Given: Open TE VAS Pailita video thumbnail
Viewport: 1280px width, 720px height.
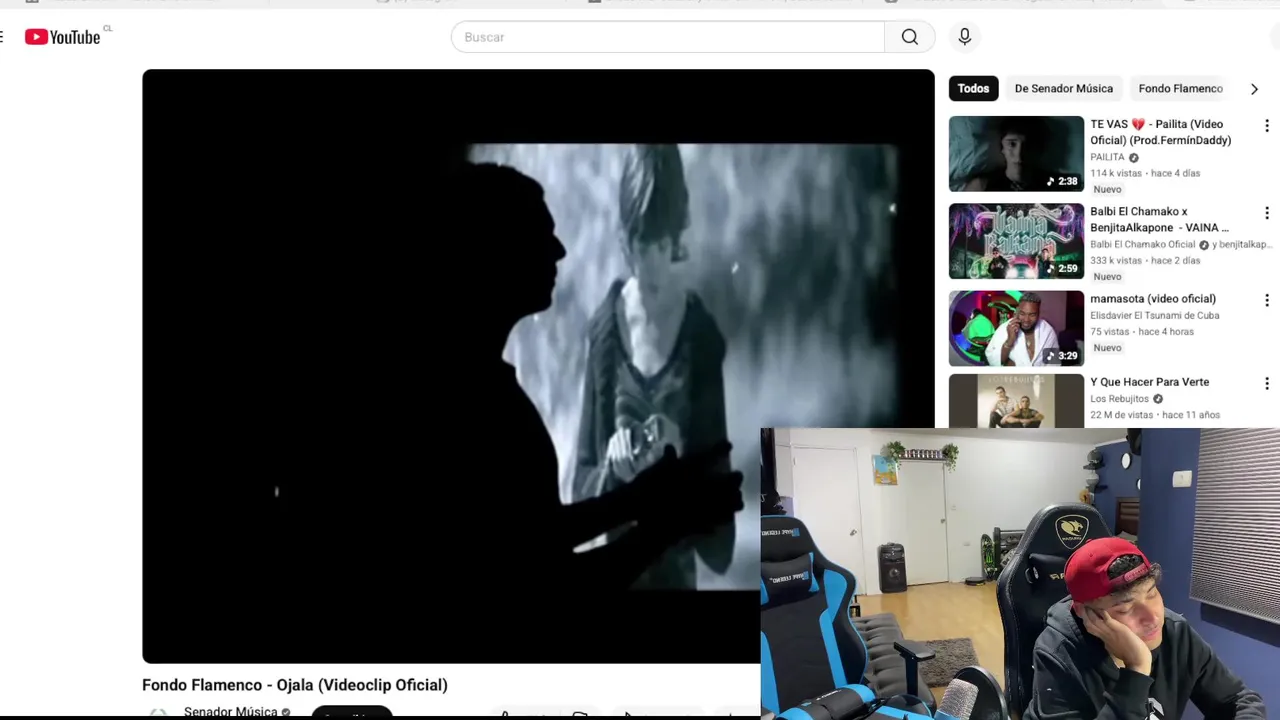Looking at the screenshot, I should tap(1016, 154).
